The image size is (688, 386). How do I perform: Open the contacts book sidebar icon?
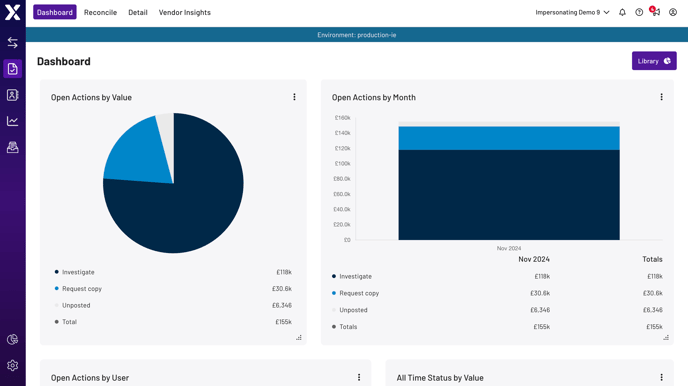click(12, 95)
